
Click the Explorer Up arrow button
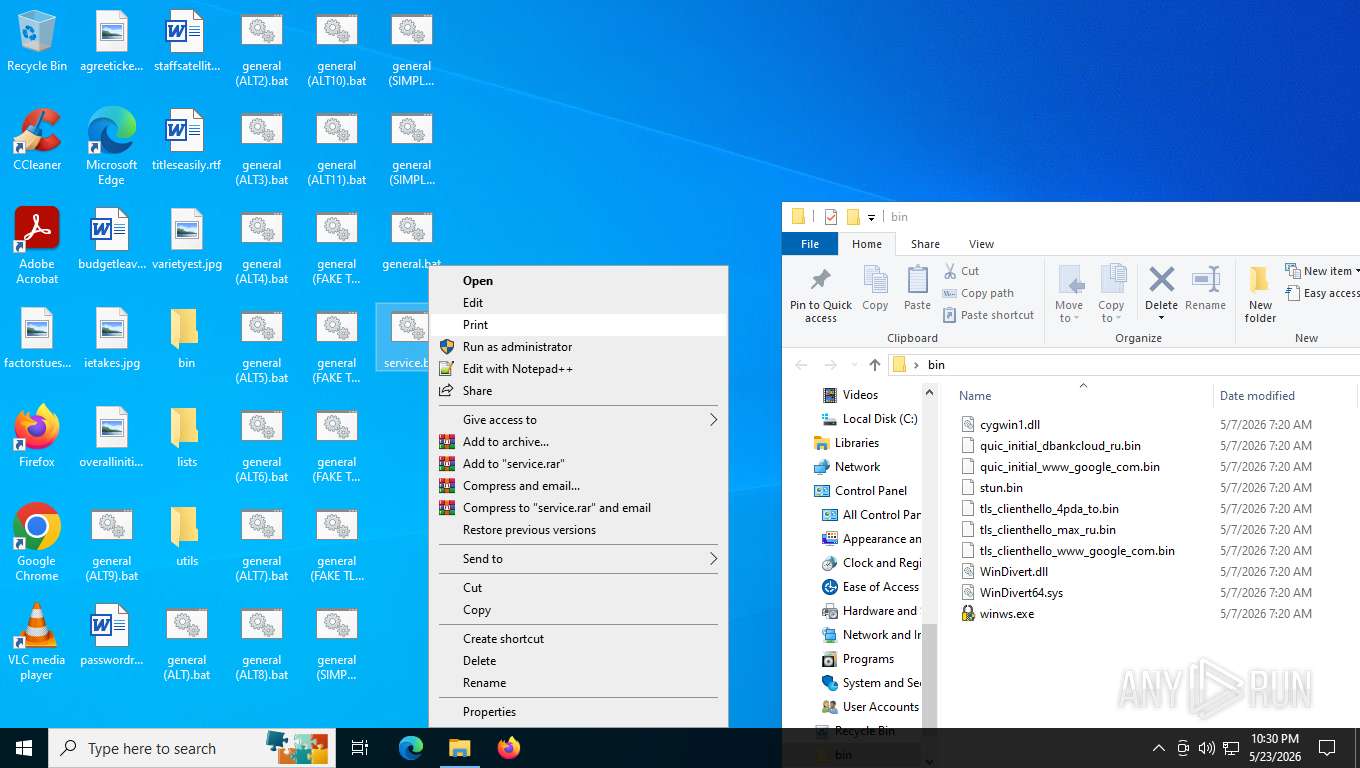point(875,365)
